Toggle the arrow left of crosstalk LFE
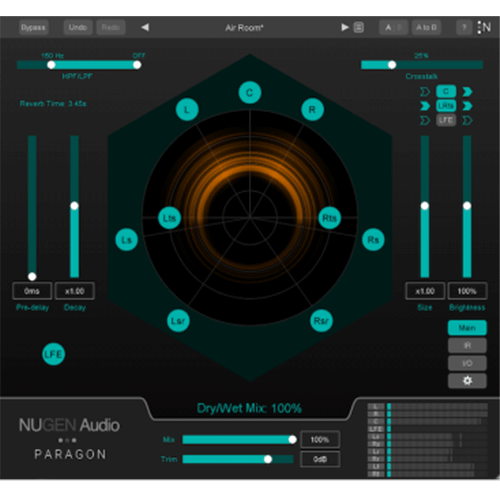The height and width of the screenshot is (500, 500). coord(425,120)
